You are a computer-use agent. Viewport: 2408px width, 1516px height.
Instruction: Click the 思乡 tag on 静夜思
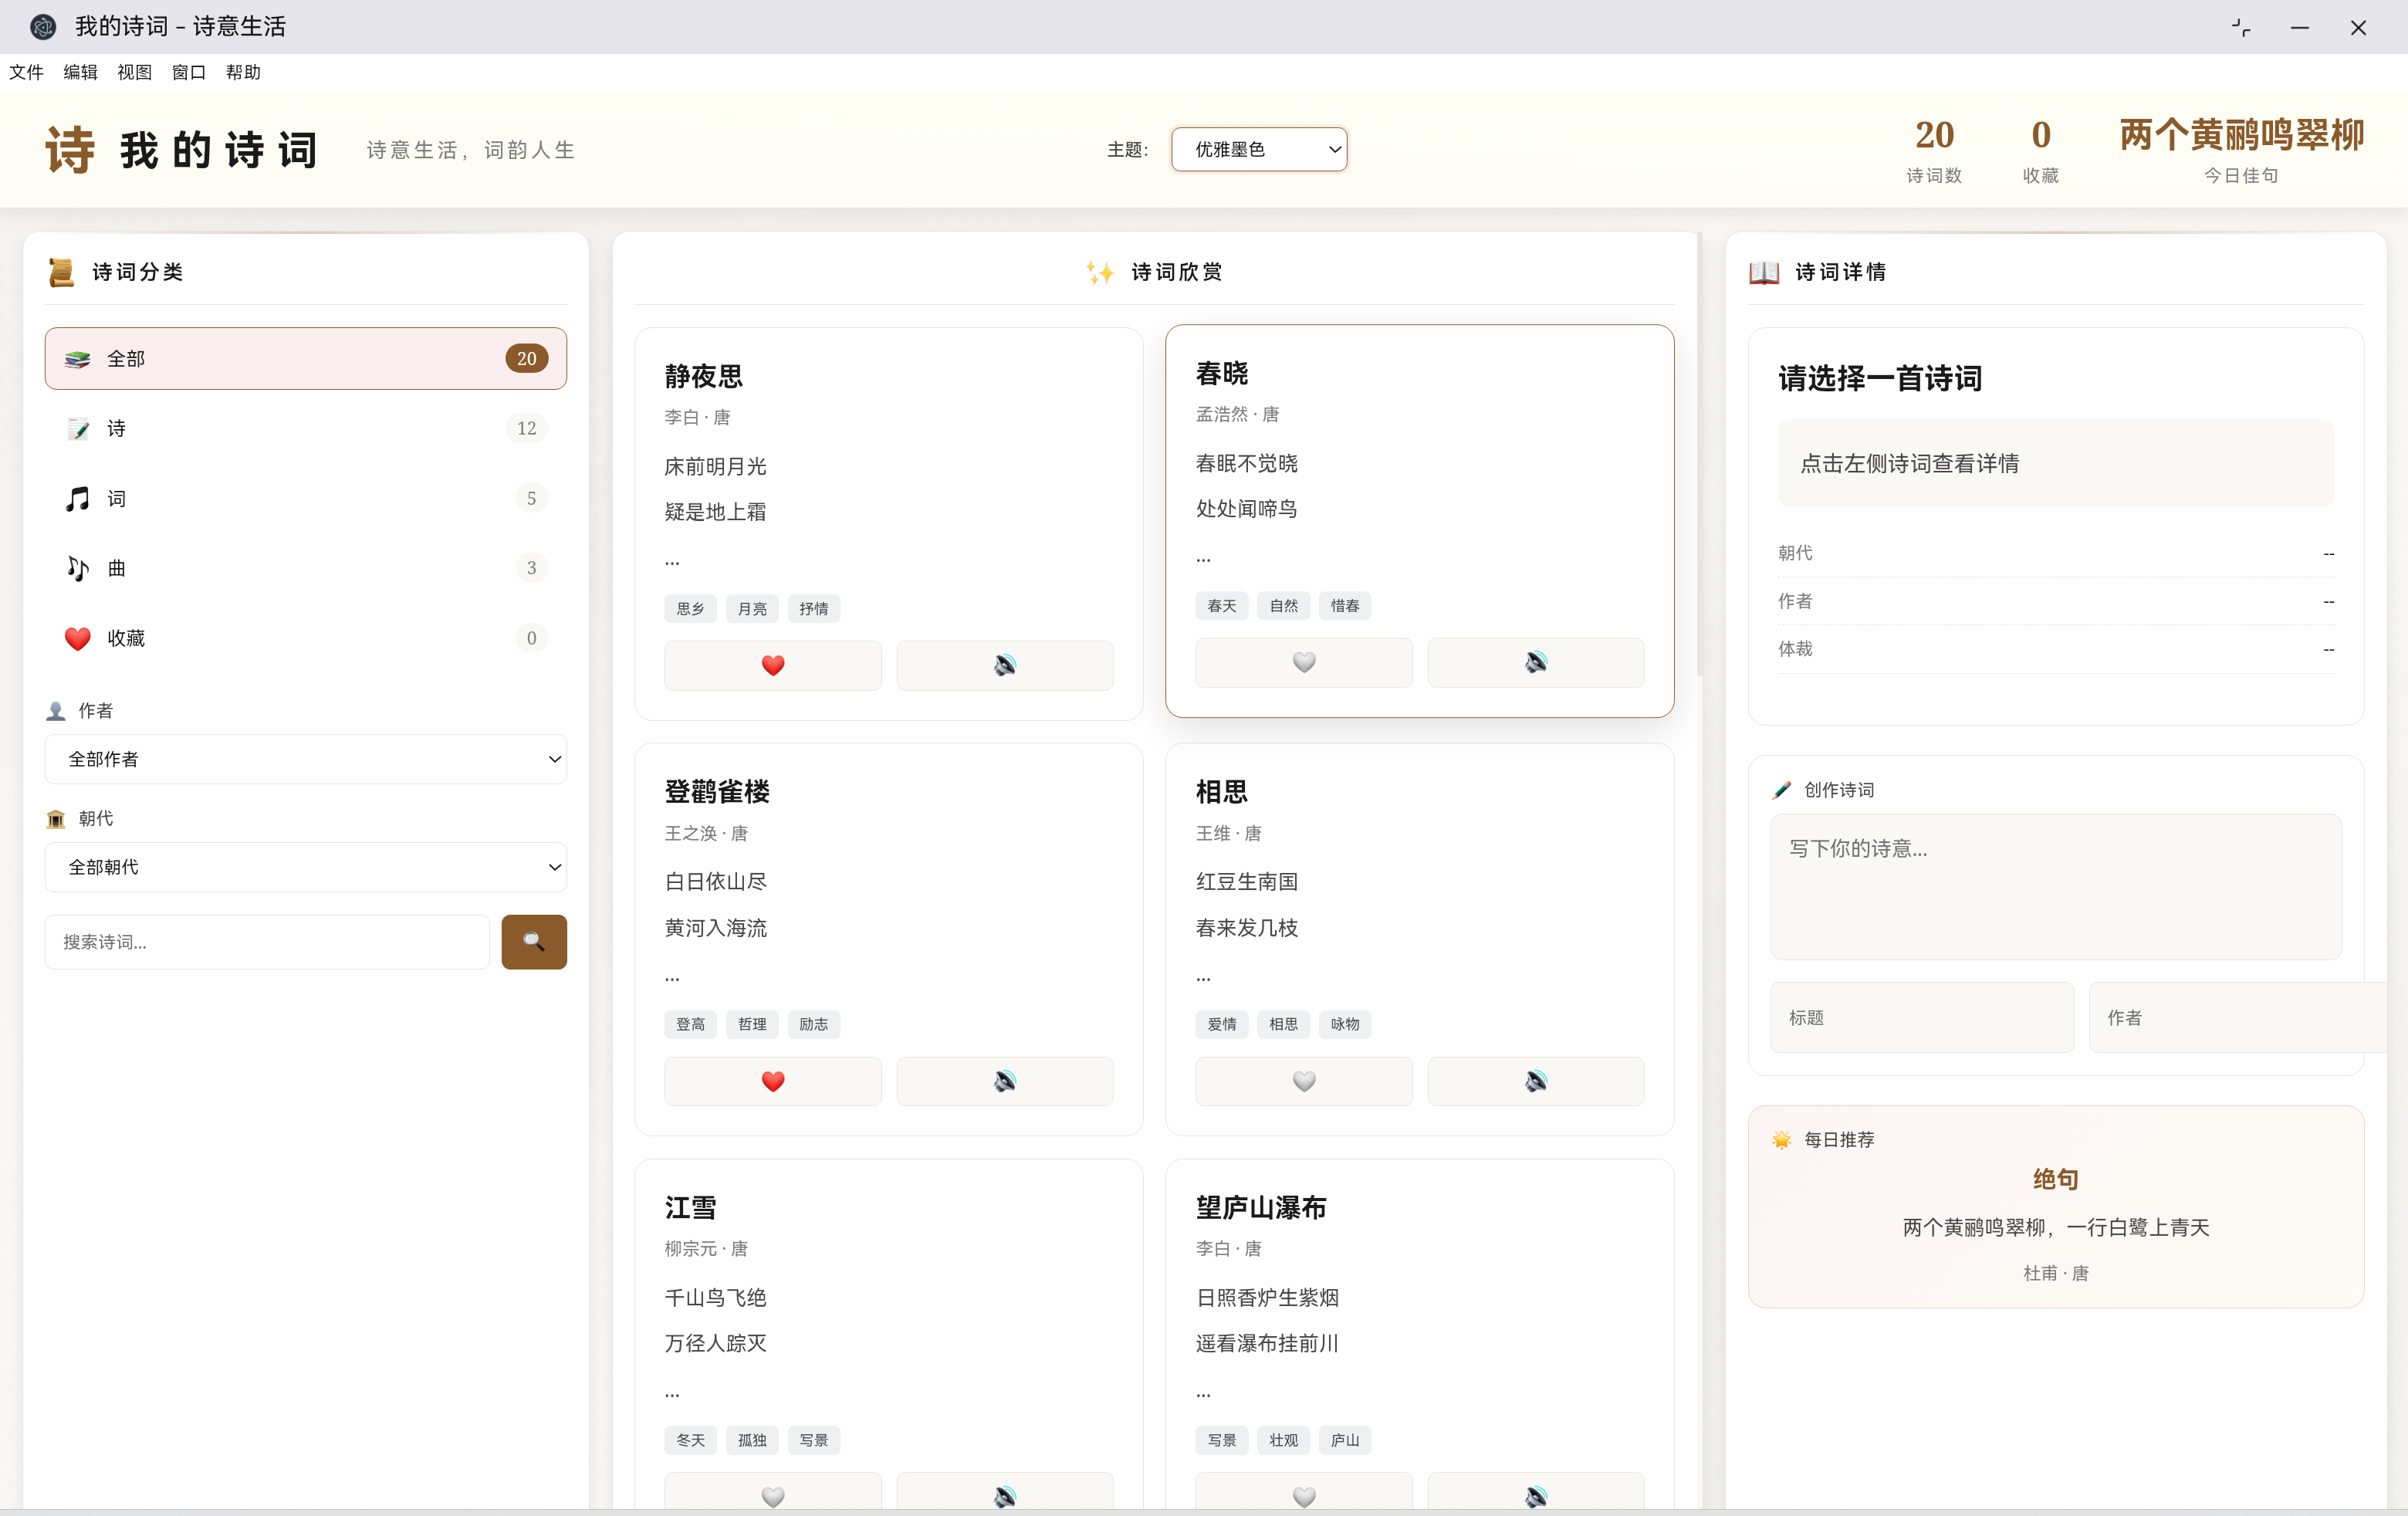(690, 609)
